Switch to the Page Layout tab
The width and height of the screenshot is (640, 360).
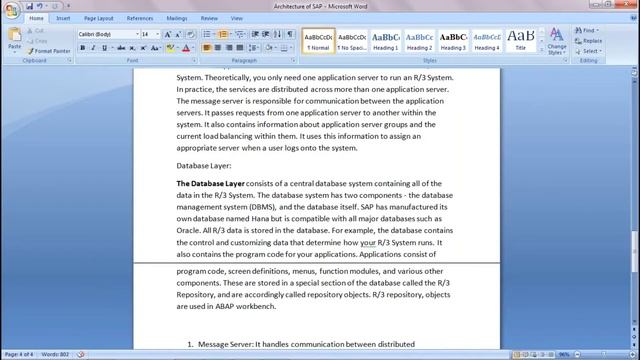[x=98, y=18]
